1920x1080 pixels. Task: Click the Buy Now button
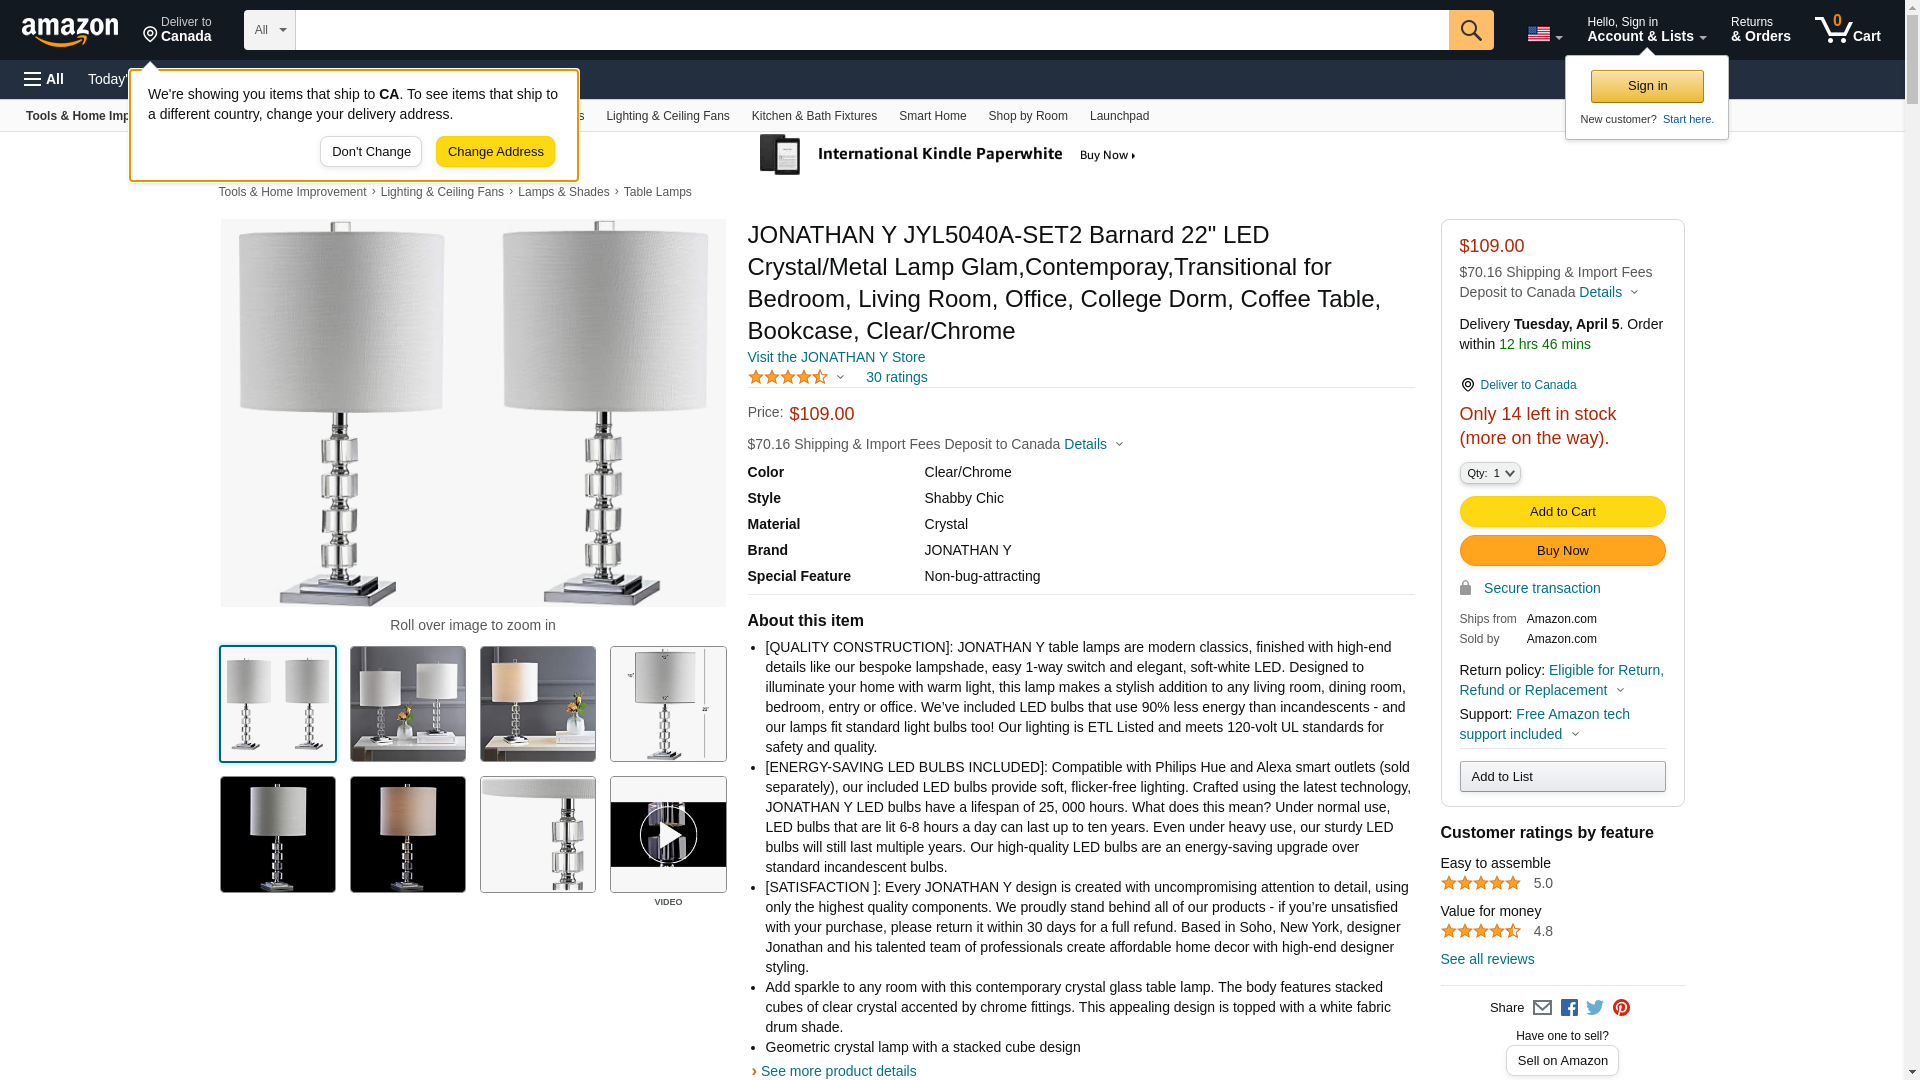click(1562, 551)
